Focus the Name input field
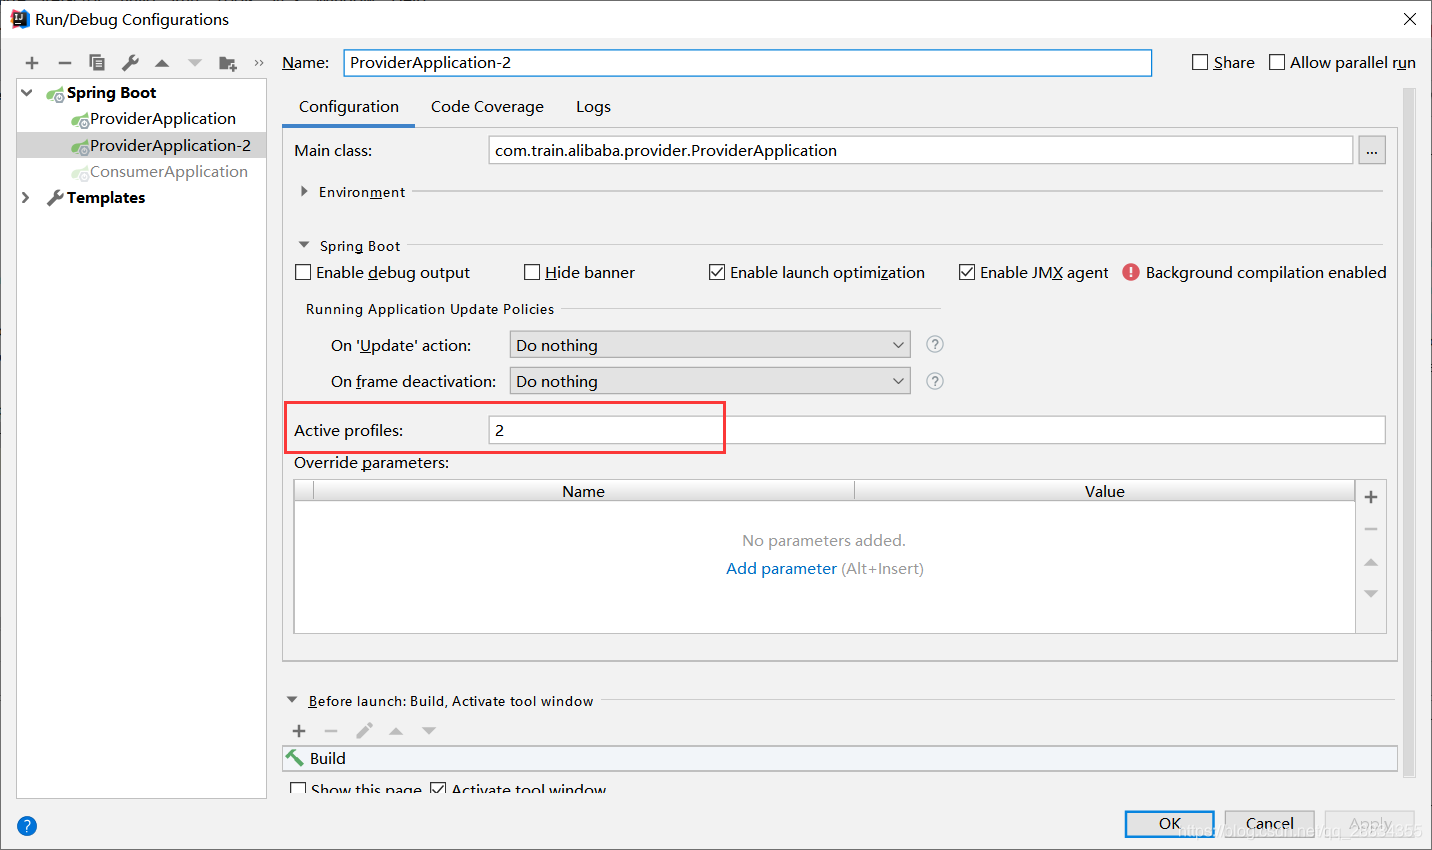Screen dimensions: 1432x850 point(748,63)
